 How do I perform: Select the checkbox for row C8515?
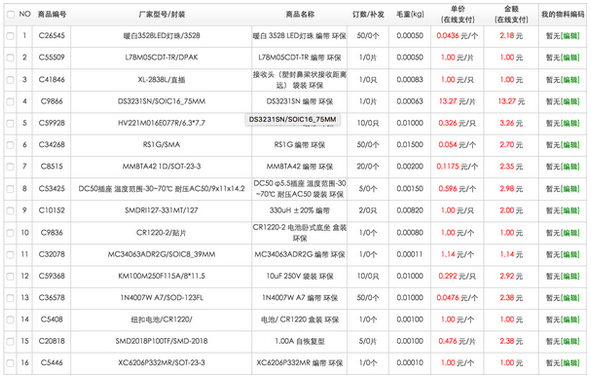10,167
